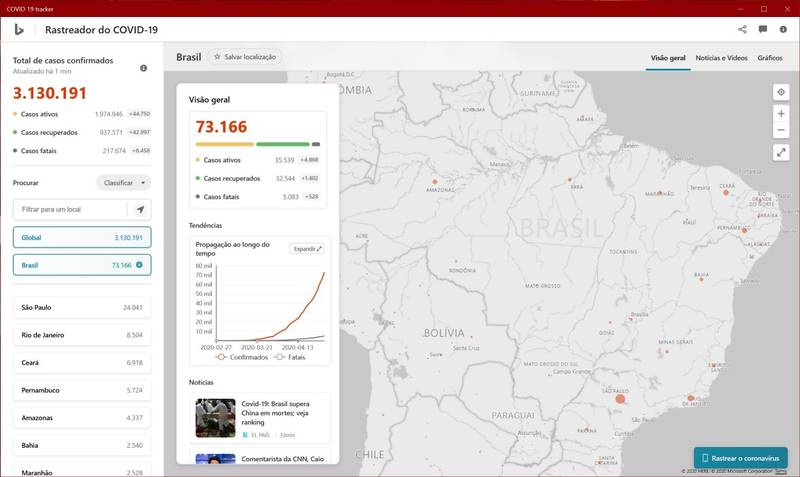Click Brasil Casos recuperados 32.544 row
Image resolution: width=800 pixels, height=477 pixels.
point(258,178)
